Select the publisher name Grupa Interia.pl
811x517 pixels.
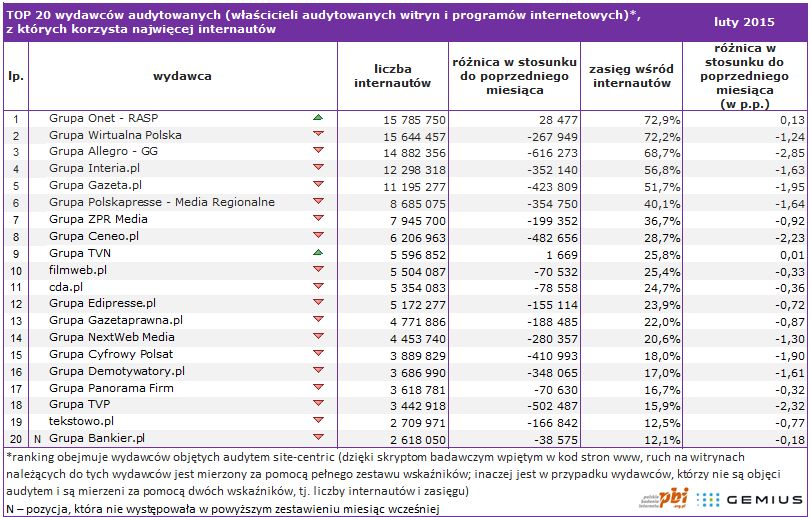click(95, 168)
